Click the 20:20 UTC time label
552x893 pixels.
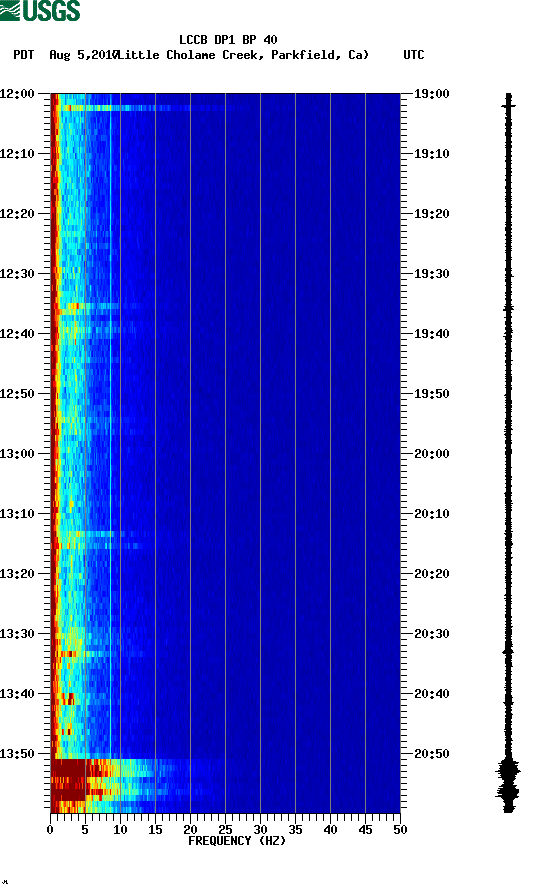click(x=431, y=574)
